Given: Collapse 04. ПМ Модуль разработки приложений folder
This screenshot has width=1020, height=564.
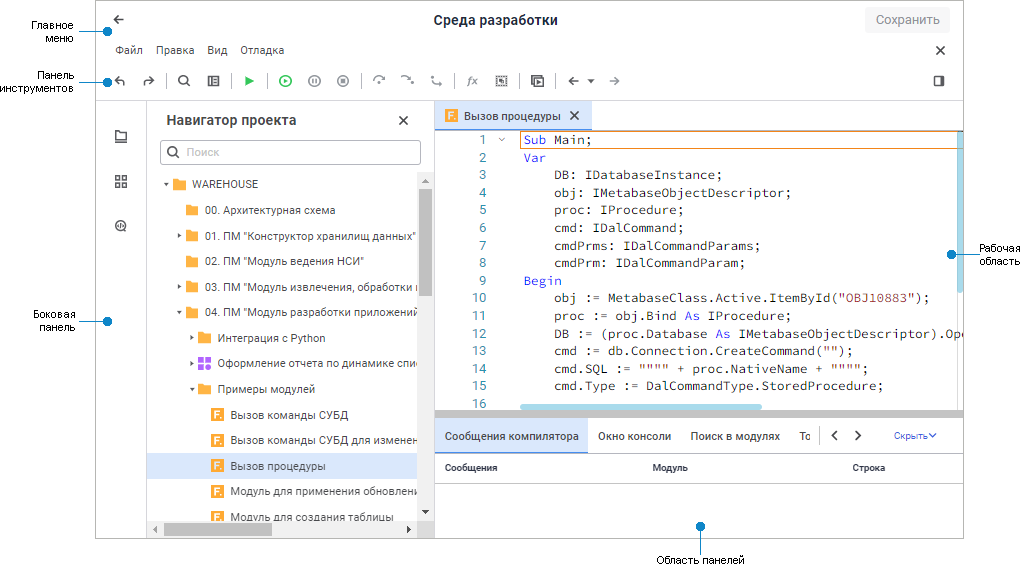Looking at the screenshot, I should click(x=179, y=312).
